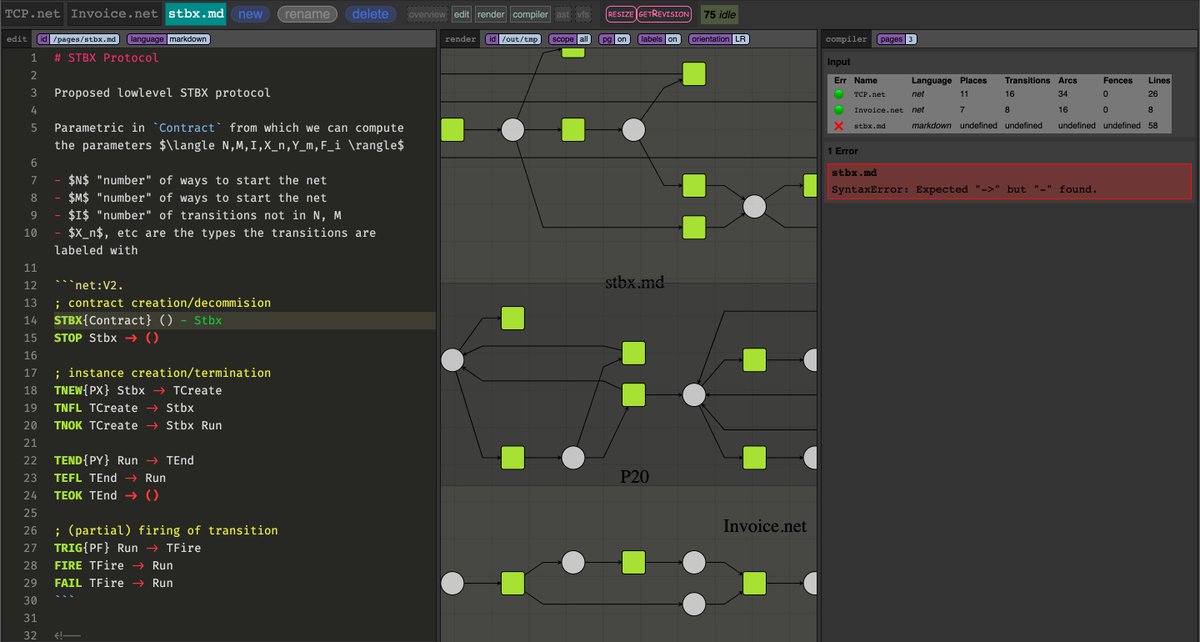The width and height of the screenshot is (1200, 642).
Task: Select the "ast" view icon in the toolbar
Action: click(x=564, y=14)
